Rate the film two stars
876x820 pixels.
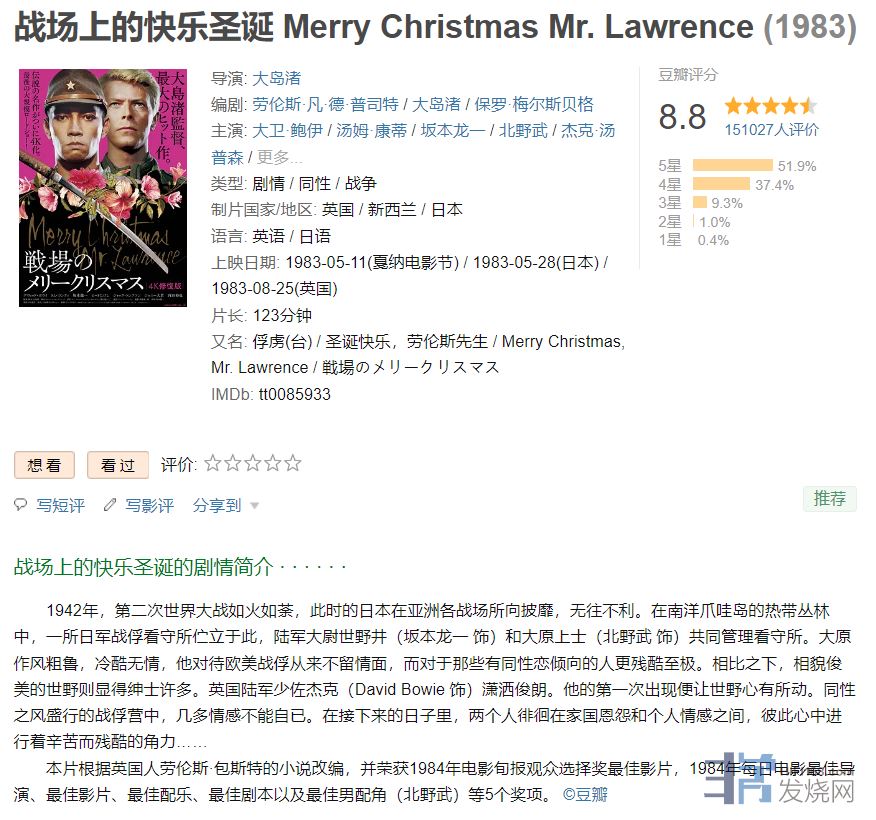[233, 463]
